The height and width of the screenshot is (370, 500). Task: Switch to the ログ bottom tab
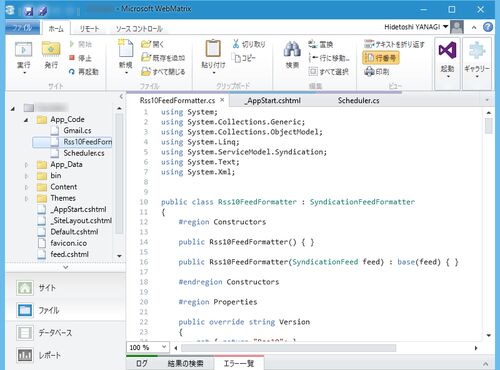(x=142, y=363)
